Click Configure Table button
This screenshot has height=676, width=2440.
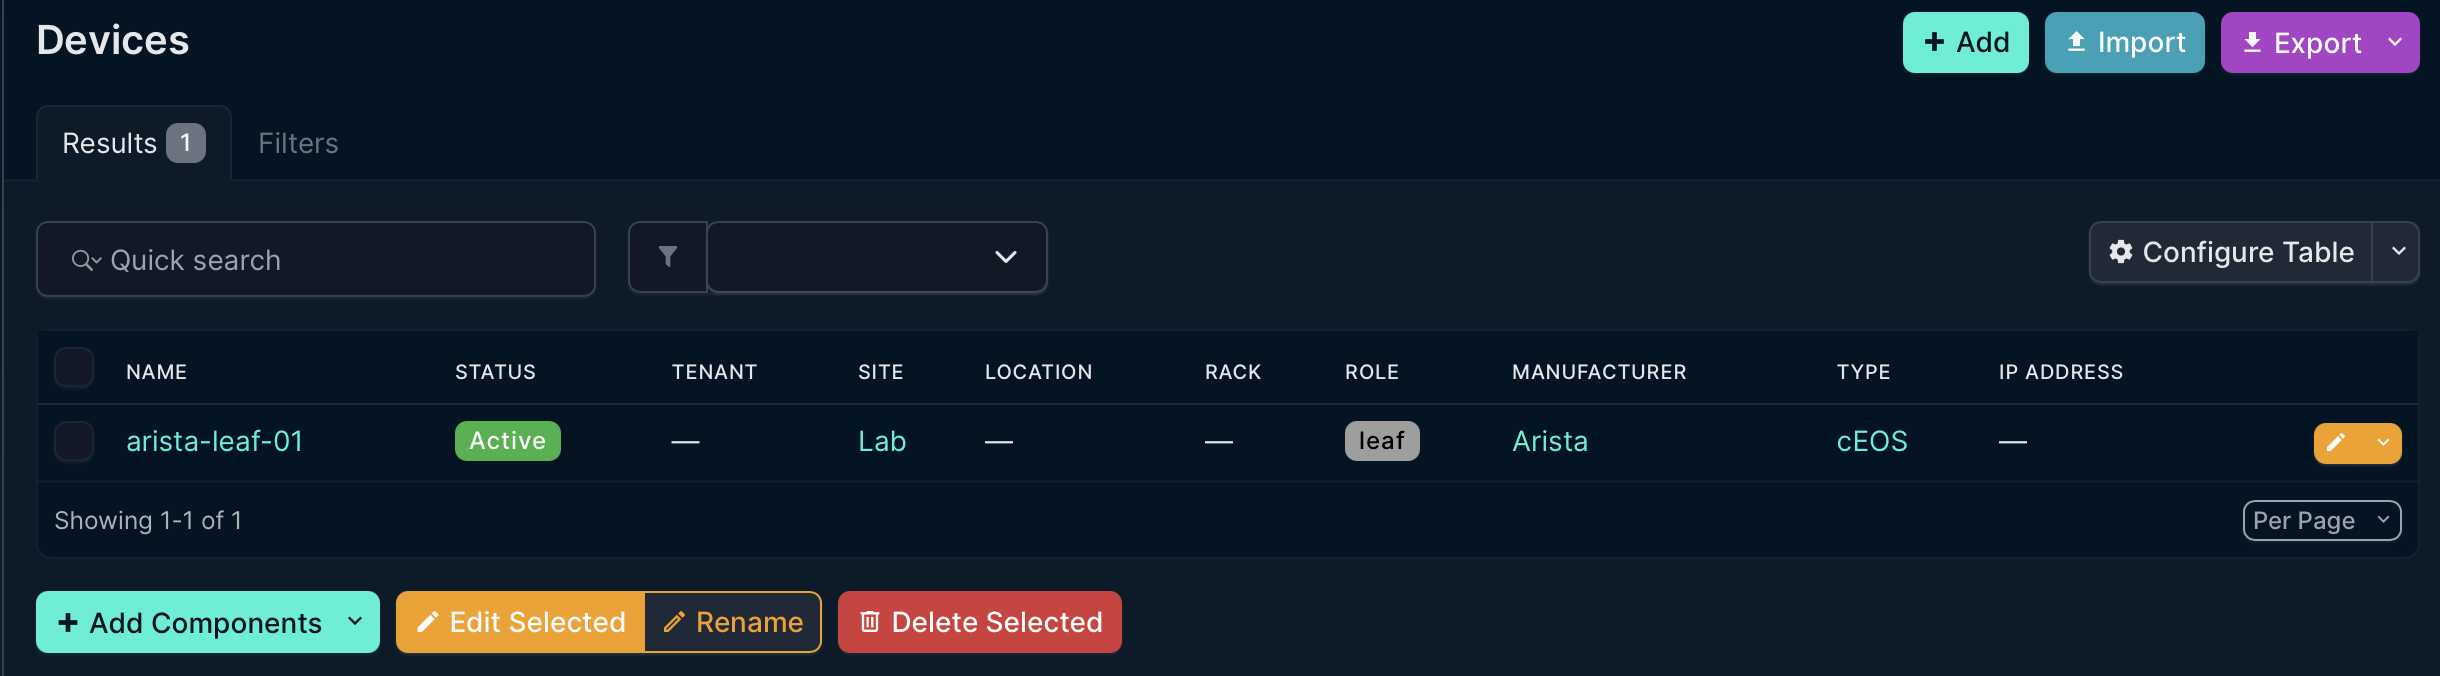tap(2231, 252)
